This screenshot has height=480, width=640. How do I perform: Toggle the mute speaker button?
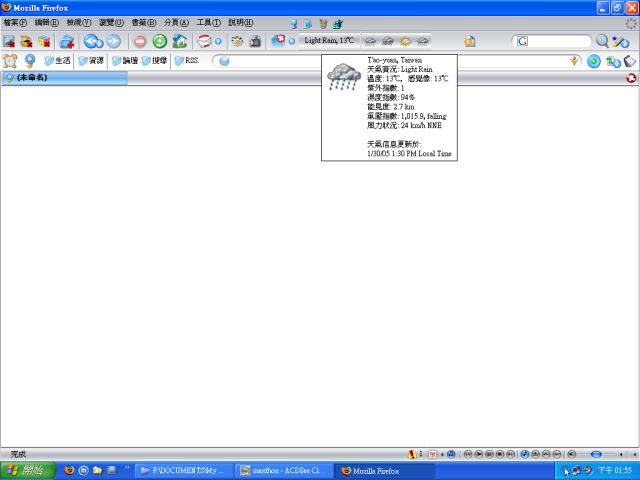coord(572,454)
